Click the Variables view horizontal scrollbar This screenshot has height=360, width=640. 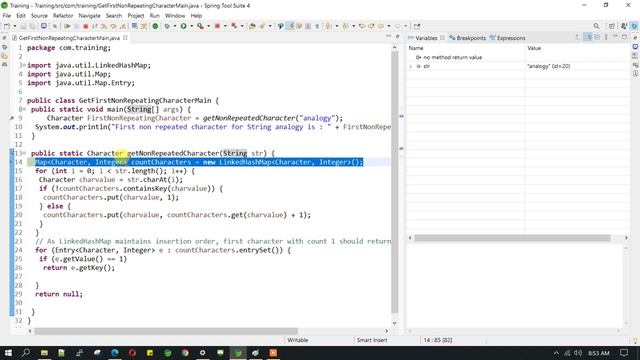pos(512,238)
